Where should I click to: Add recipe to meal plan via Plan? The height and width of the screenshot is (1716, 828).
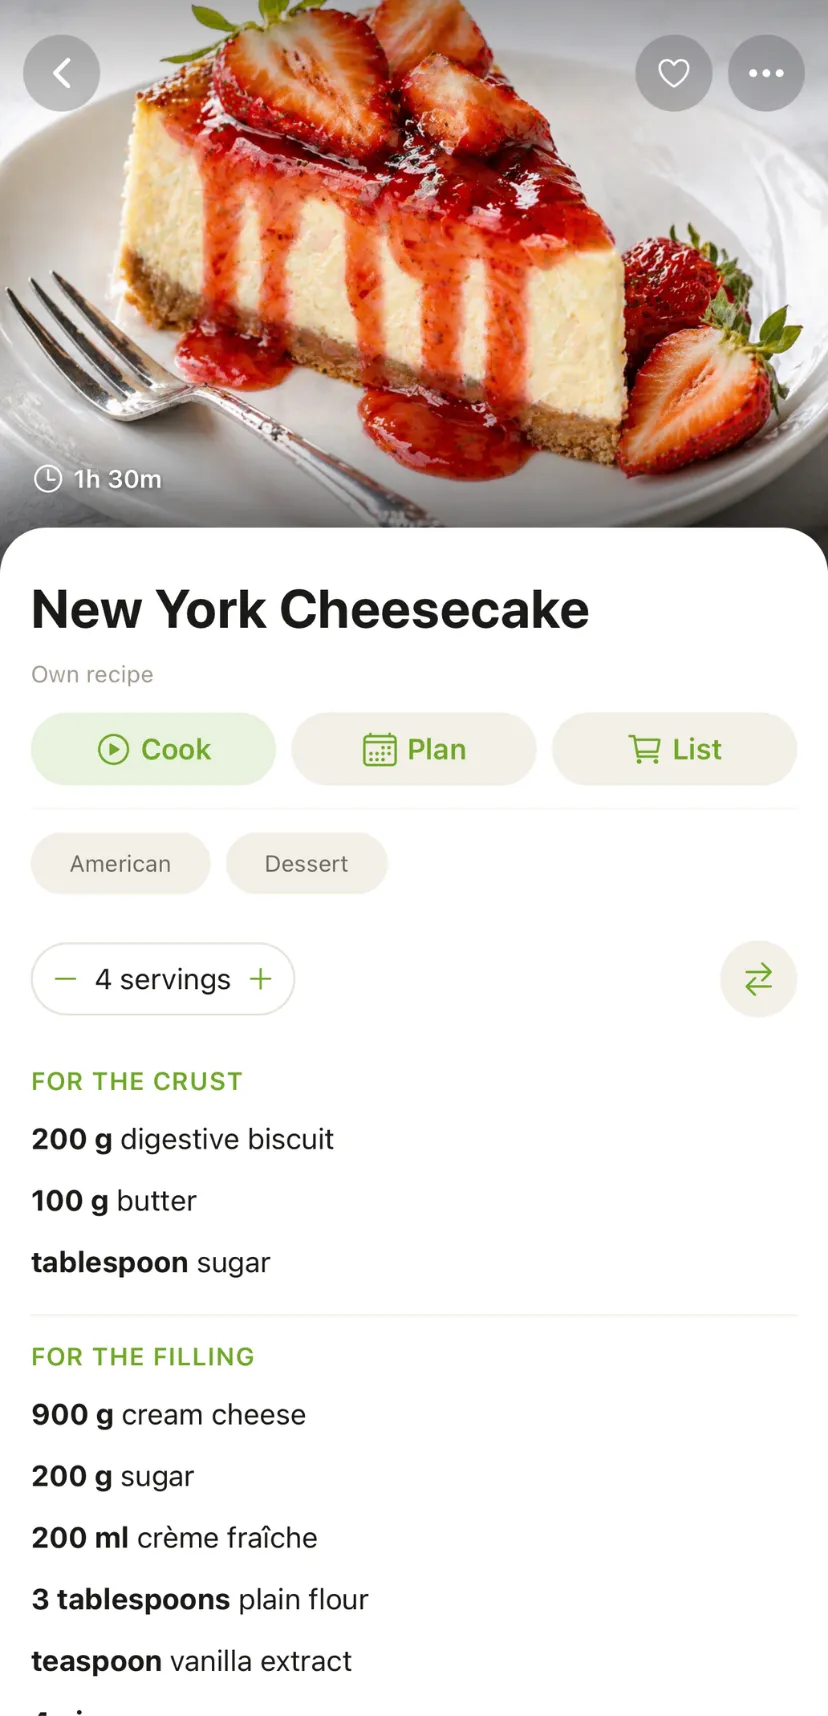[x=414, y=749]
